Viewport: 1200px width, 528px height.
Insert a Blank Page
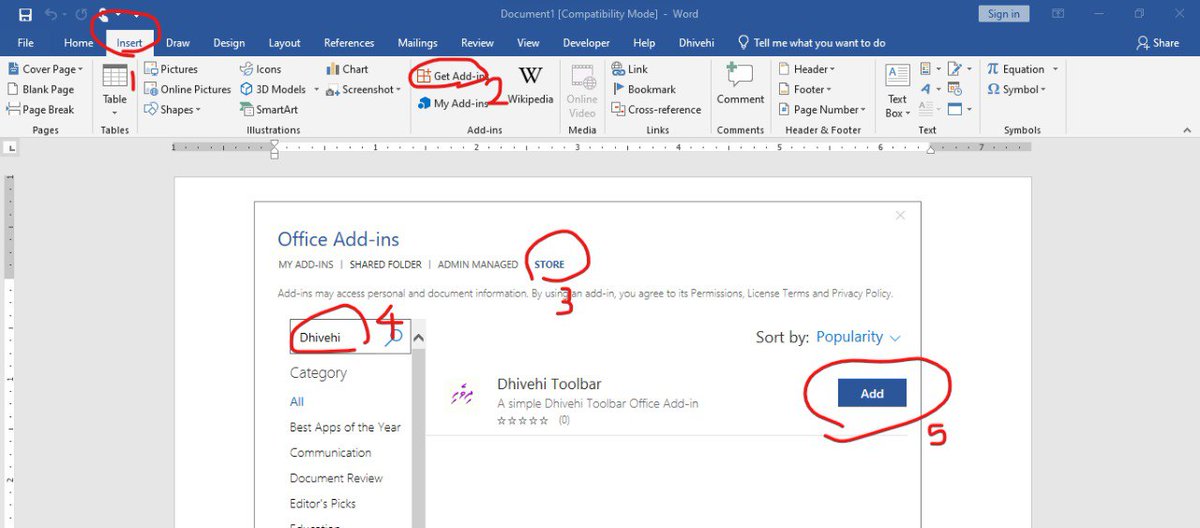tap(40, 89)
